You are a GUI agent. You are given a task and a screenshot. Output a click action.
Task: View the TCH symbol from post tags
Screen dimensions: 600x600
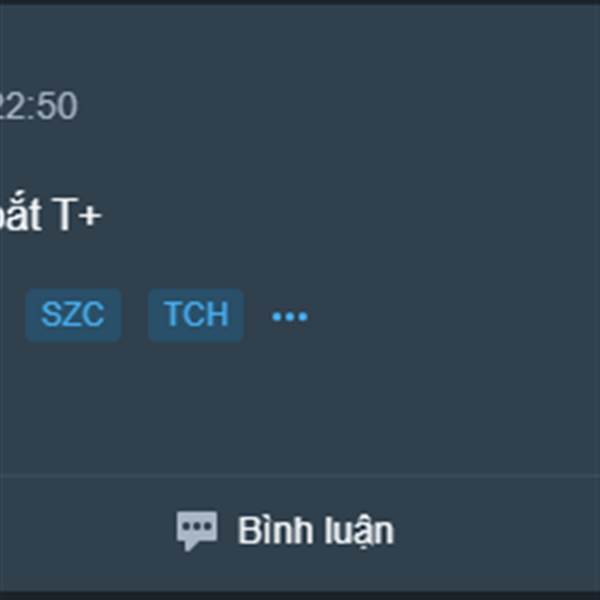click(196, 315)
